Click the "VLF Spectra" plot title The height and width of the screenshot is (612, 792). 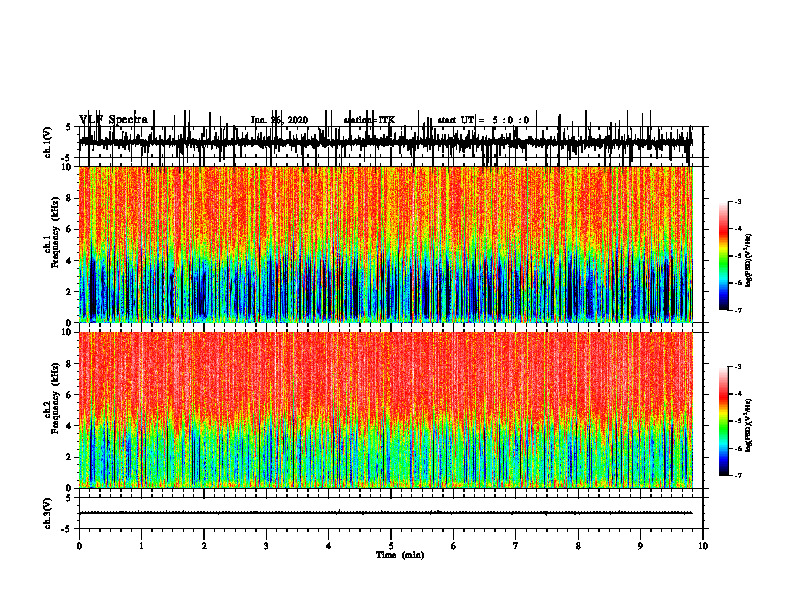tap(113, 120)
